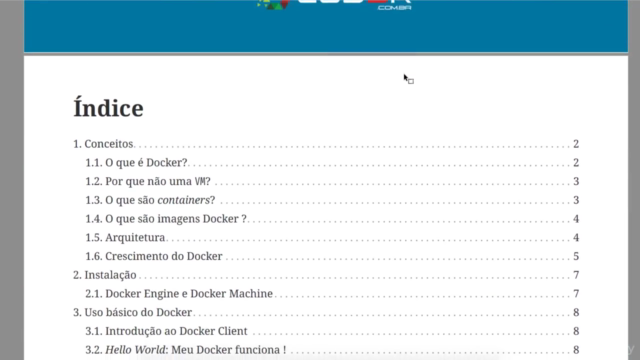Open '1.3. O que são containers?' entry
The height and width of the screenshot is (360, 640).
coord(150,200)
